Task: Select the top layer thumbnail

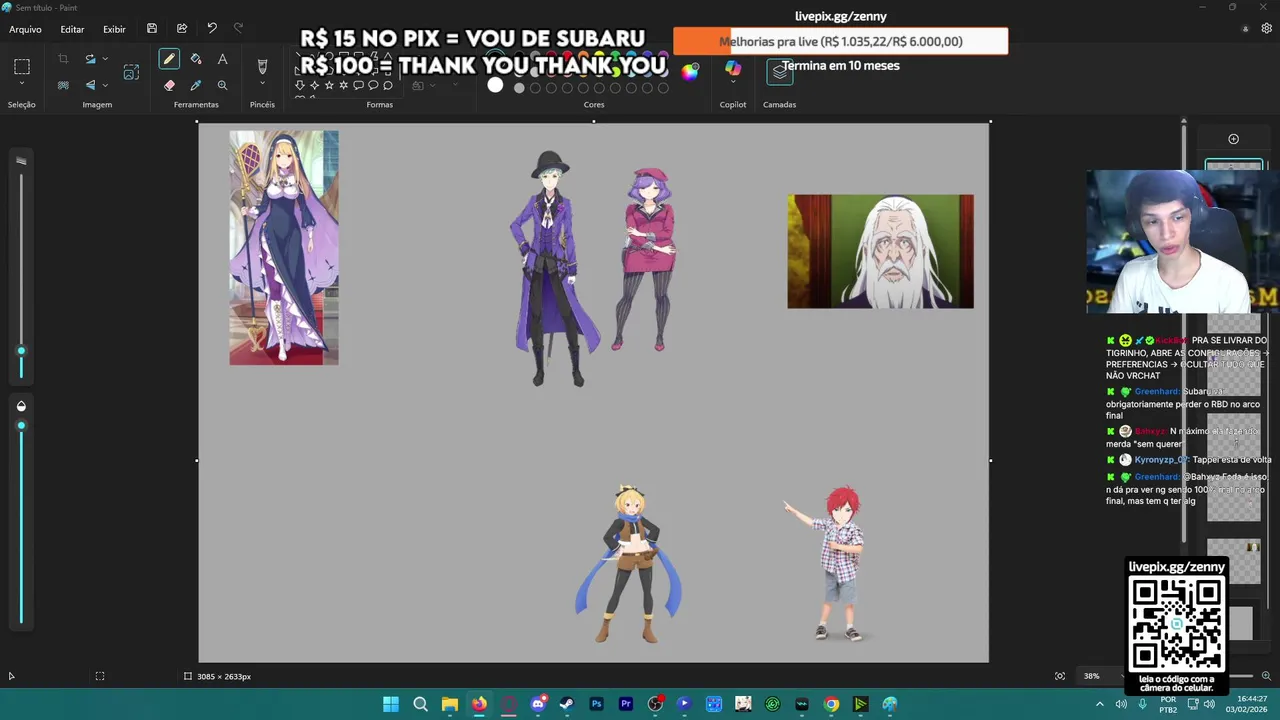Action: click(x=1234, y=166)
